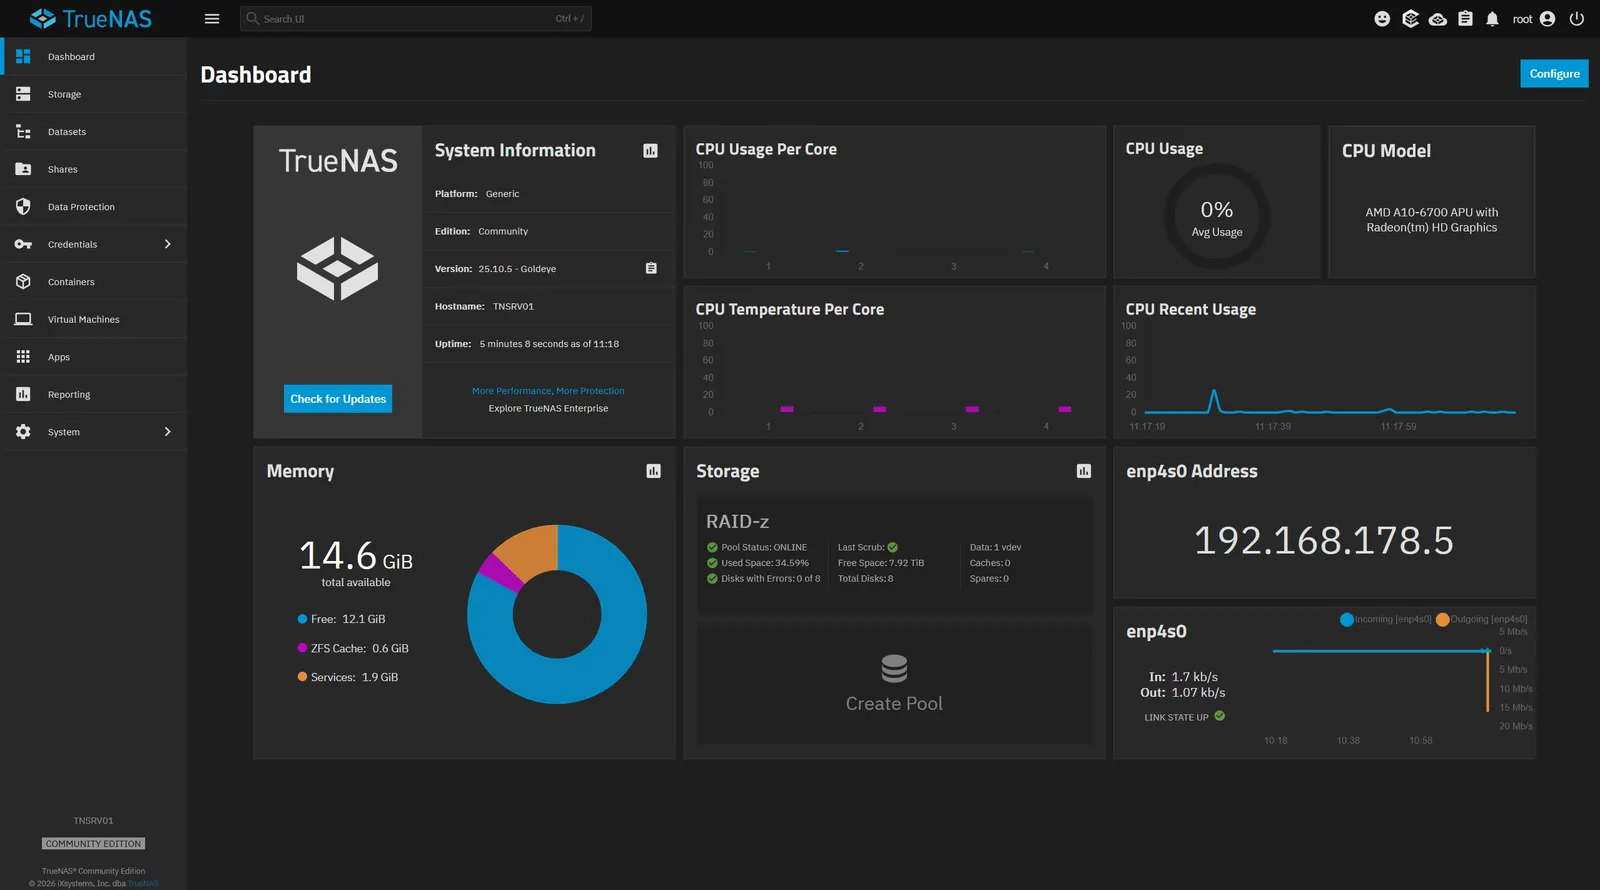1600x890 pixels.
Task: Open the TrueNAS link in the footer
Action: (143, 884)
